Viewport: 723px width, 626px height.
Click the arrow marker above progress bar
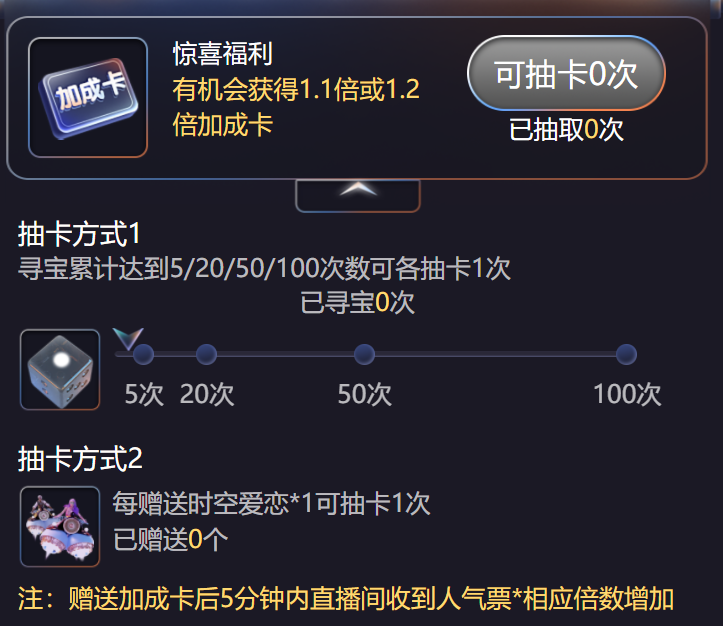(x=128, y=339)
